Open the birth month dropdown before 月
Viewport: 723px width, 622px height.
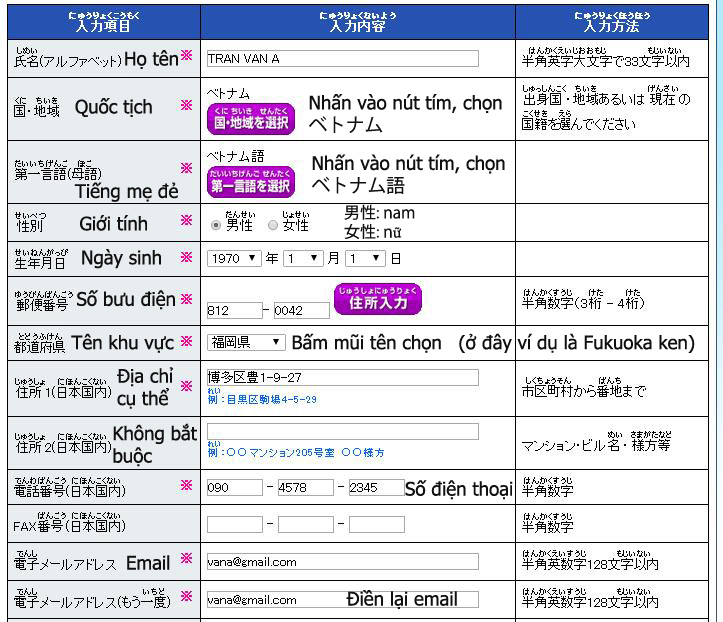coord(302,258)
